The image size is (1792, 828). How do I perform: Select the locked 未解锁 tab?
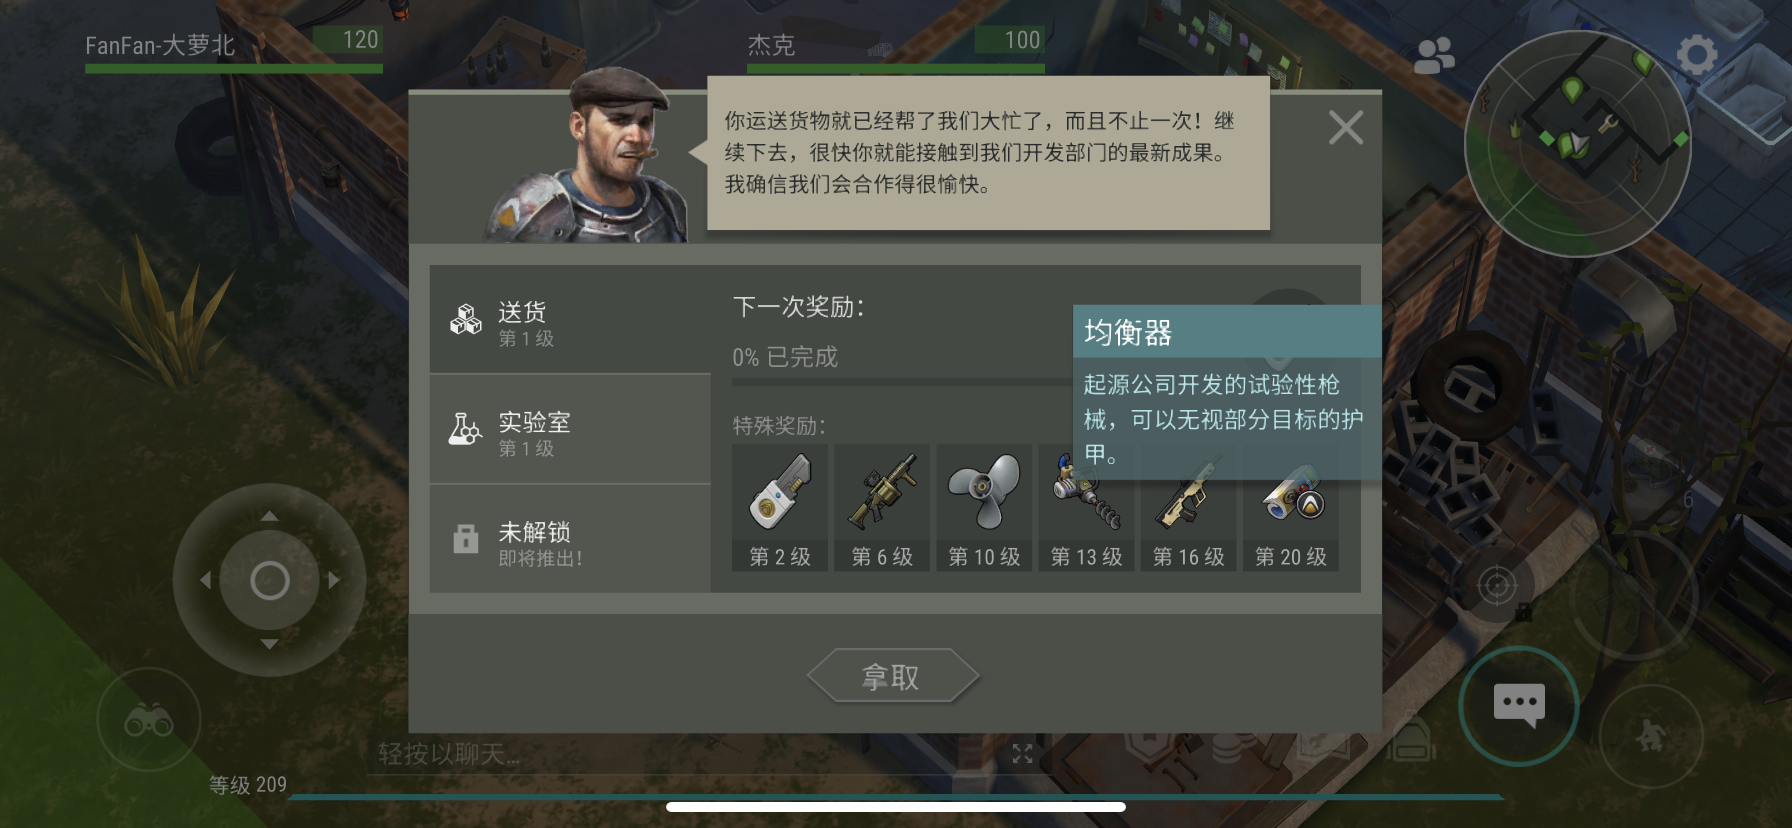[570, 539]
